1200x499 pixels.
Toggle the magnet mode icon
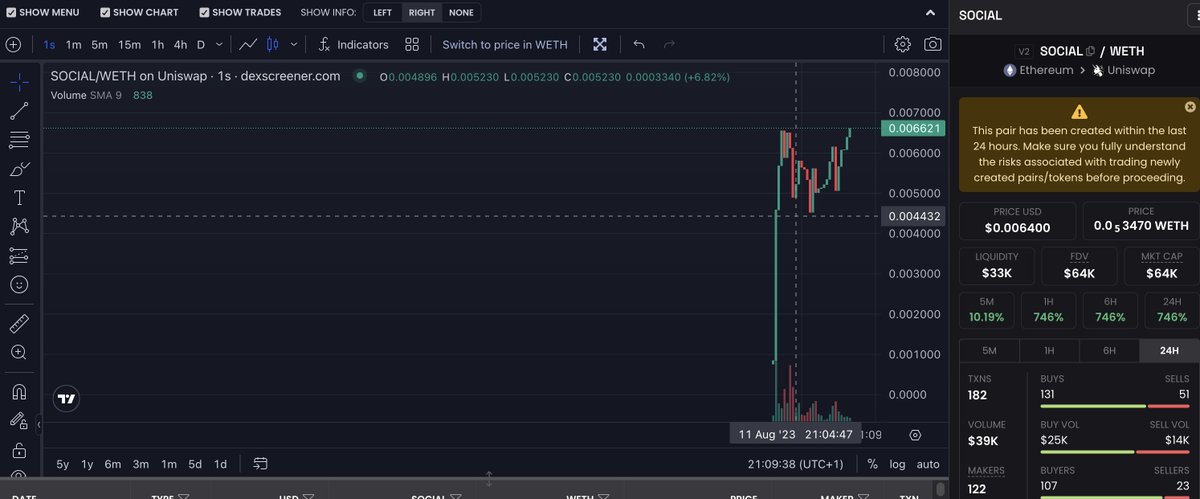(x=18, y=392)
